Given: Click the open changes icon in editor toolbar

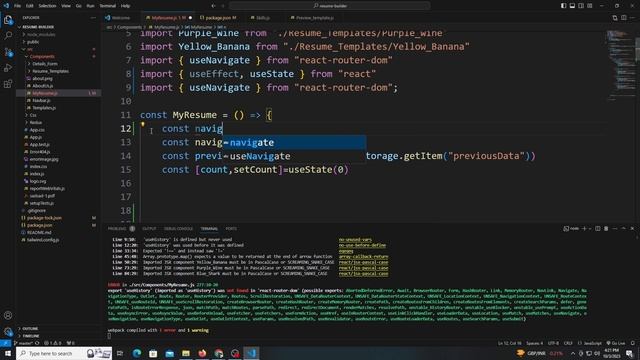Looking at the screenshot, I should coord(615,18).
